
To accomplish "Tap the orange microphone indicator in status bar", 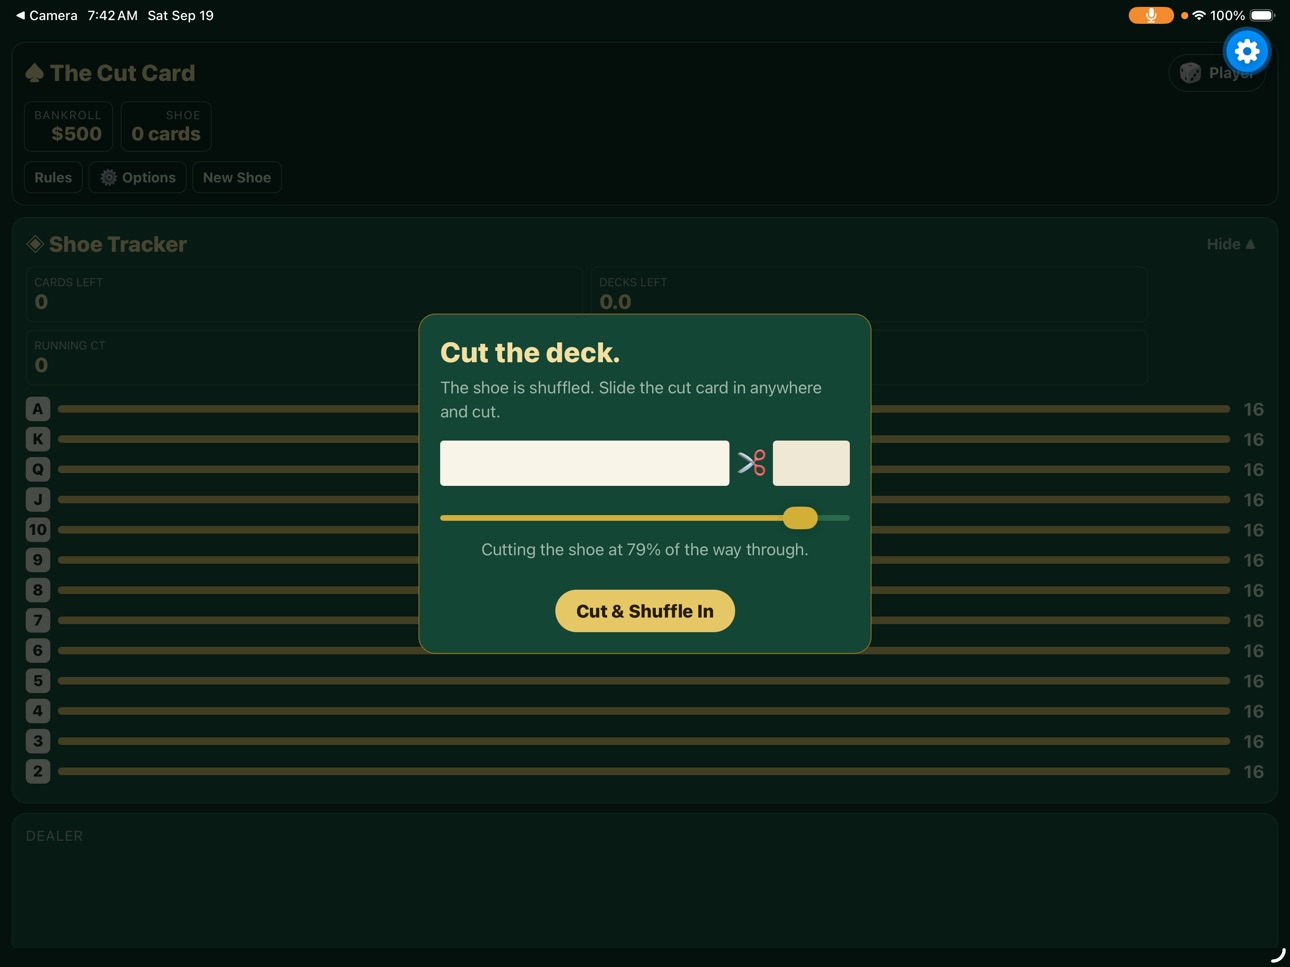I will (x=1151, y=15).
